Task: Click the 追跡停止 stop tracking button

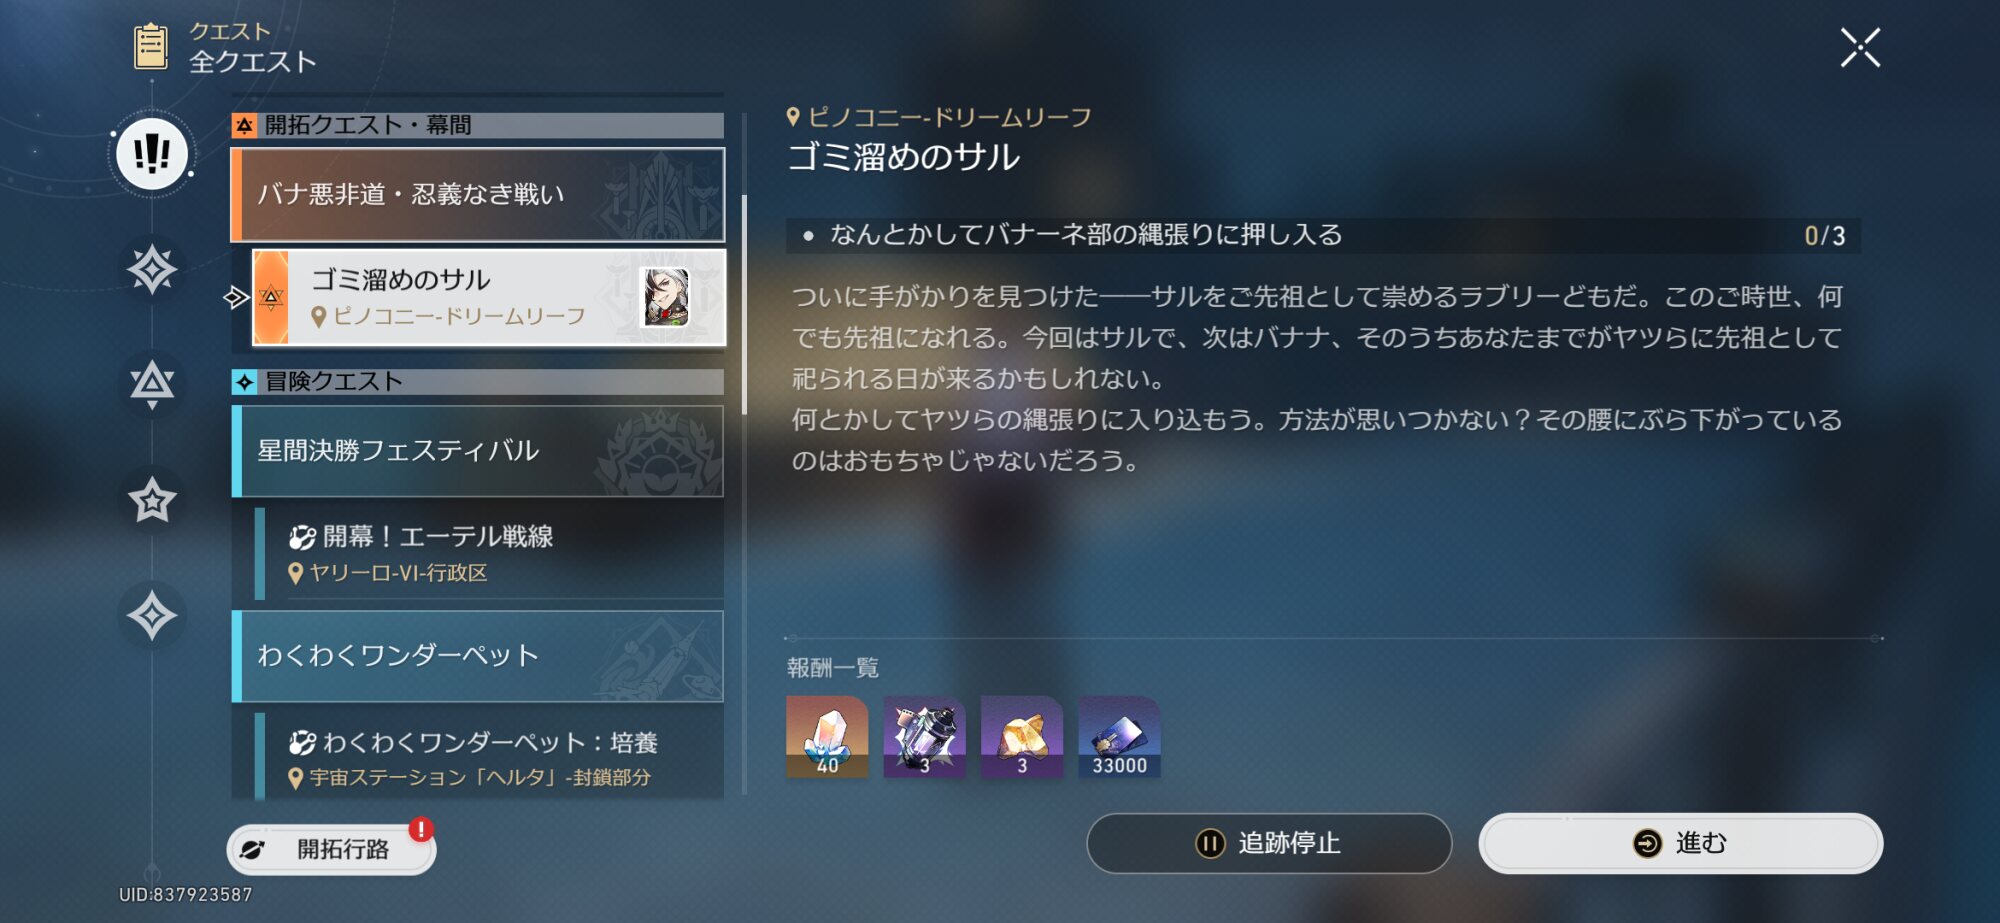Action: pos(1269,843)
